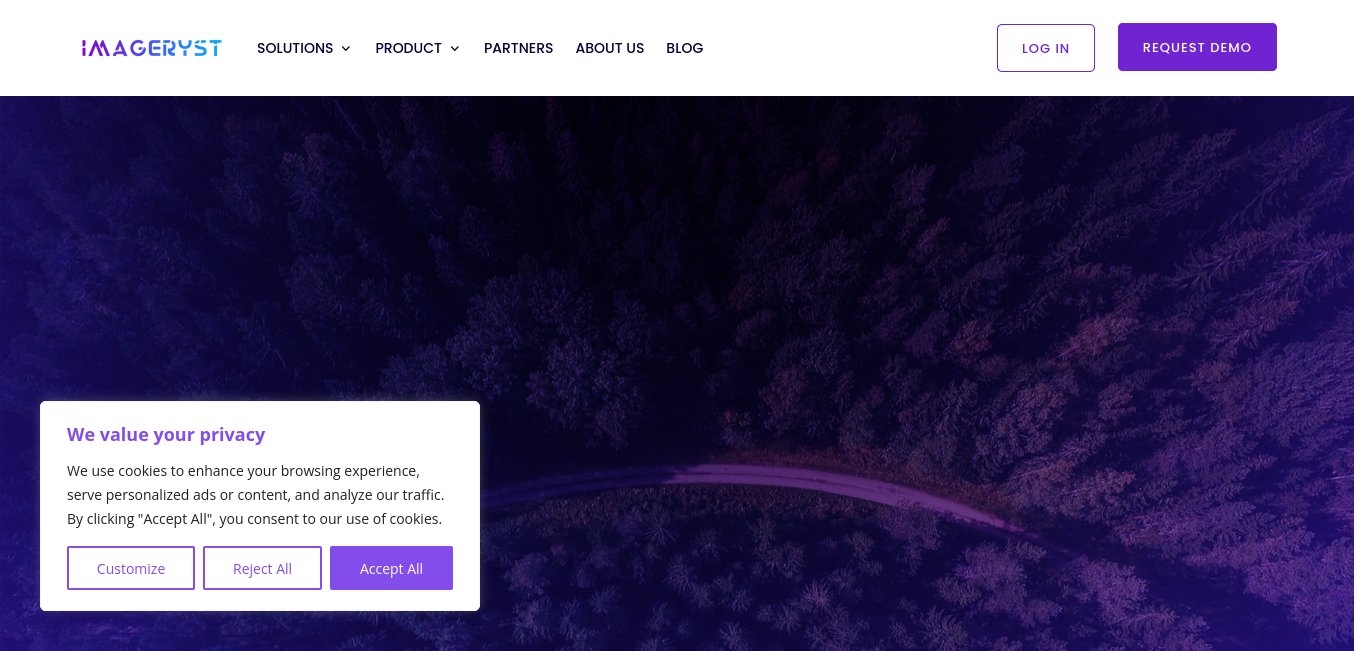Customize cookie preferences
The height and width of the screenshot is (651, 1366).
tap(131, 568)
